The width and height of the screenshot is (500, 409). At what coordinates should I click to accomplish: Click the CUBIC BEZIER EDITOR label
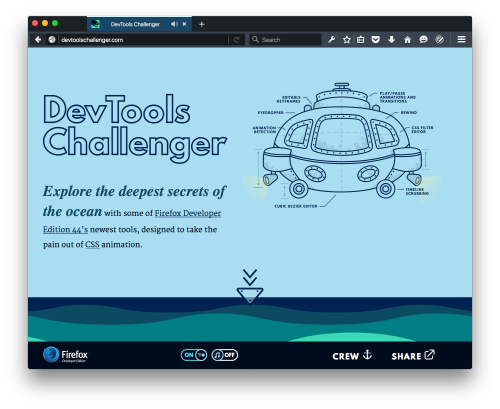296,206
